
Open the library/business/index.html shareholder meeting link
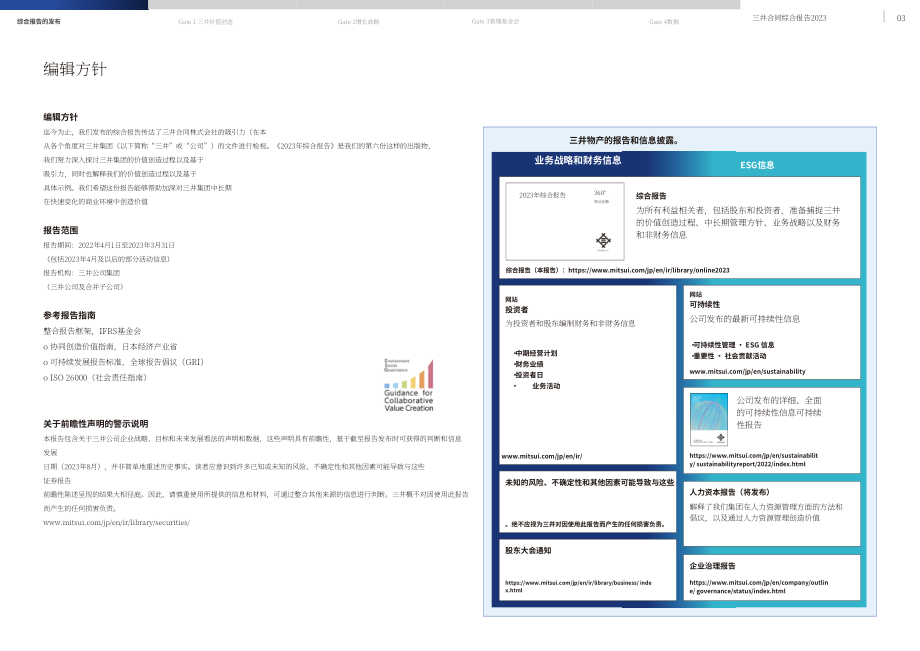[579, 586]
